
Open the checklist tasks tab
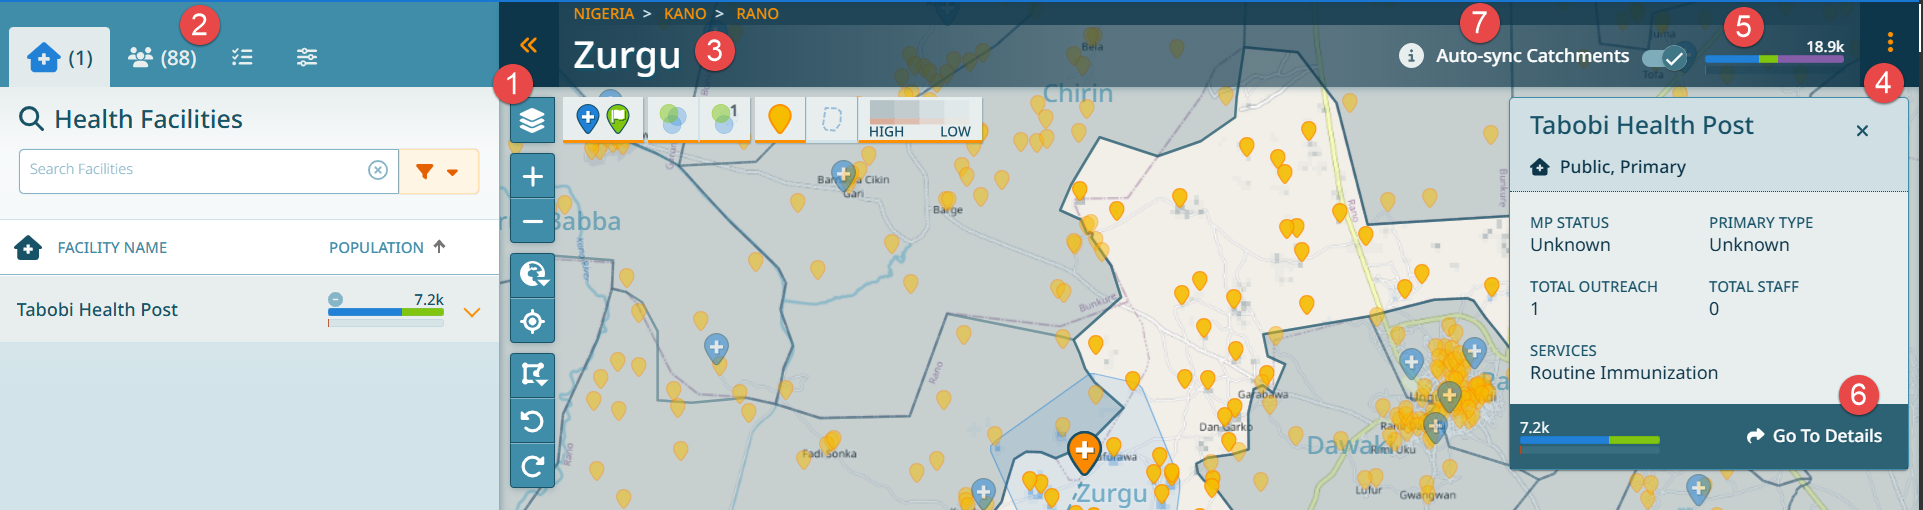pos(242,57)
